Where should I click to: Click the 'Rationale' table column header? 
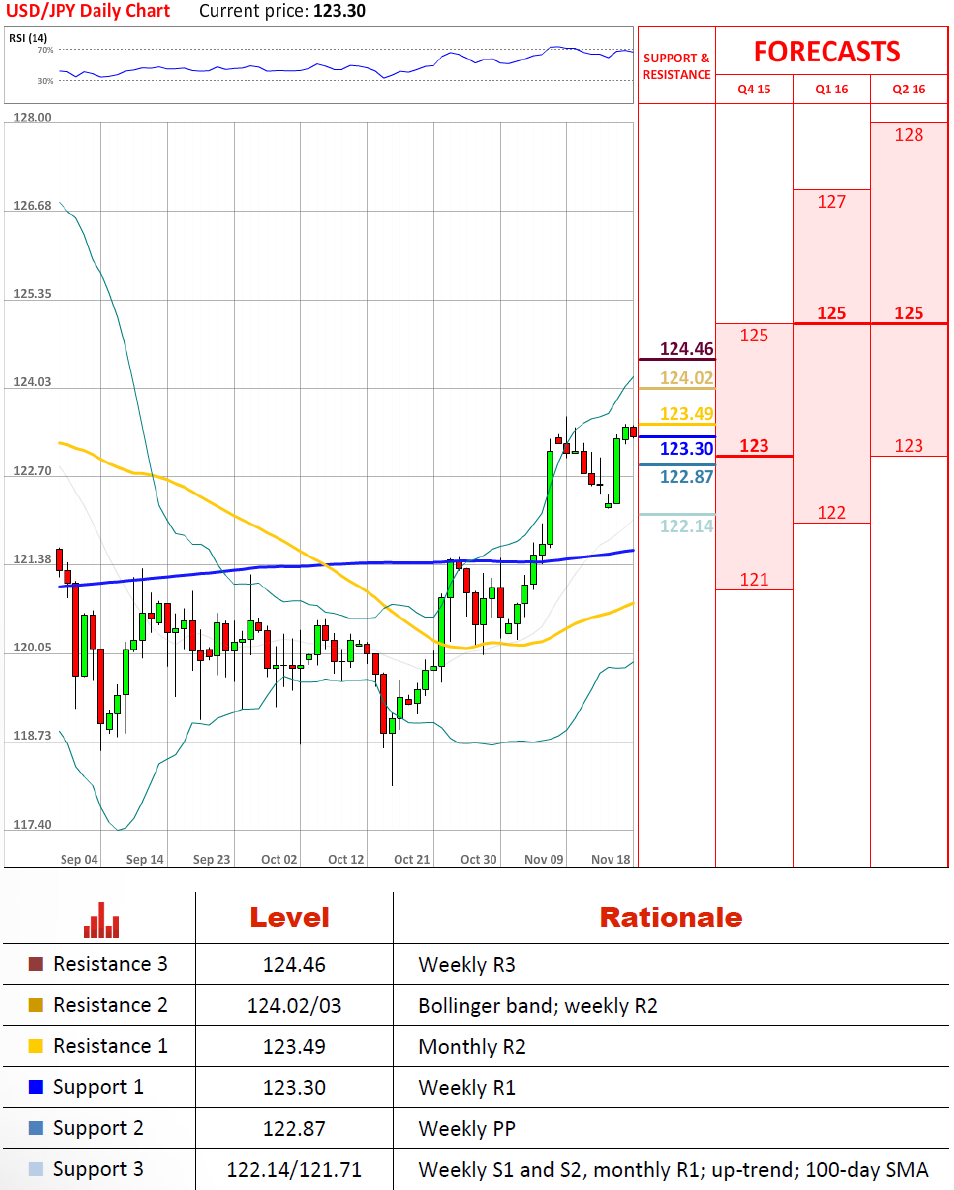click(x=671, y=918)
